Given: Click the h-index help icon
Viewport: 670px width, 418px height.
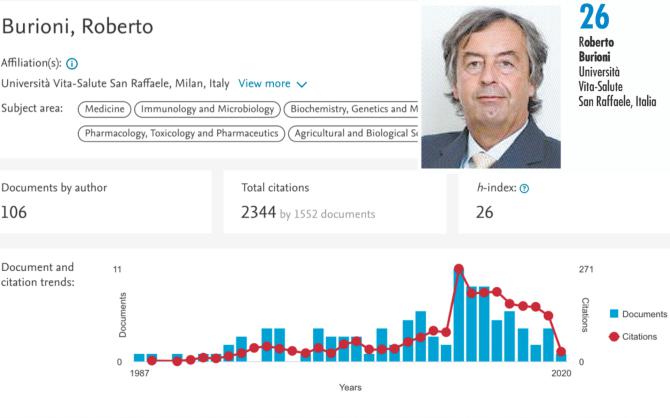Looking at the screenshot, I should click(524, 188).
